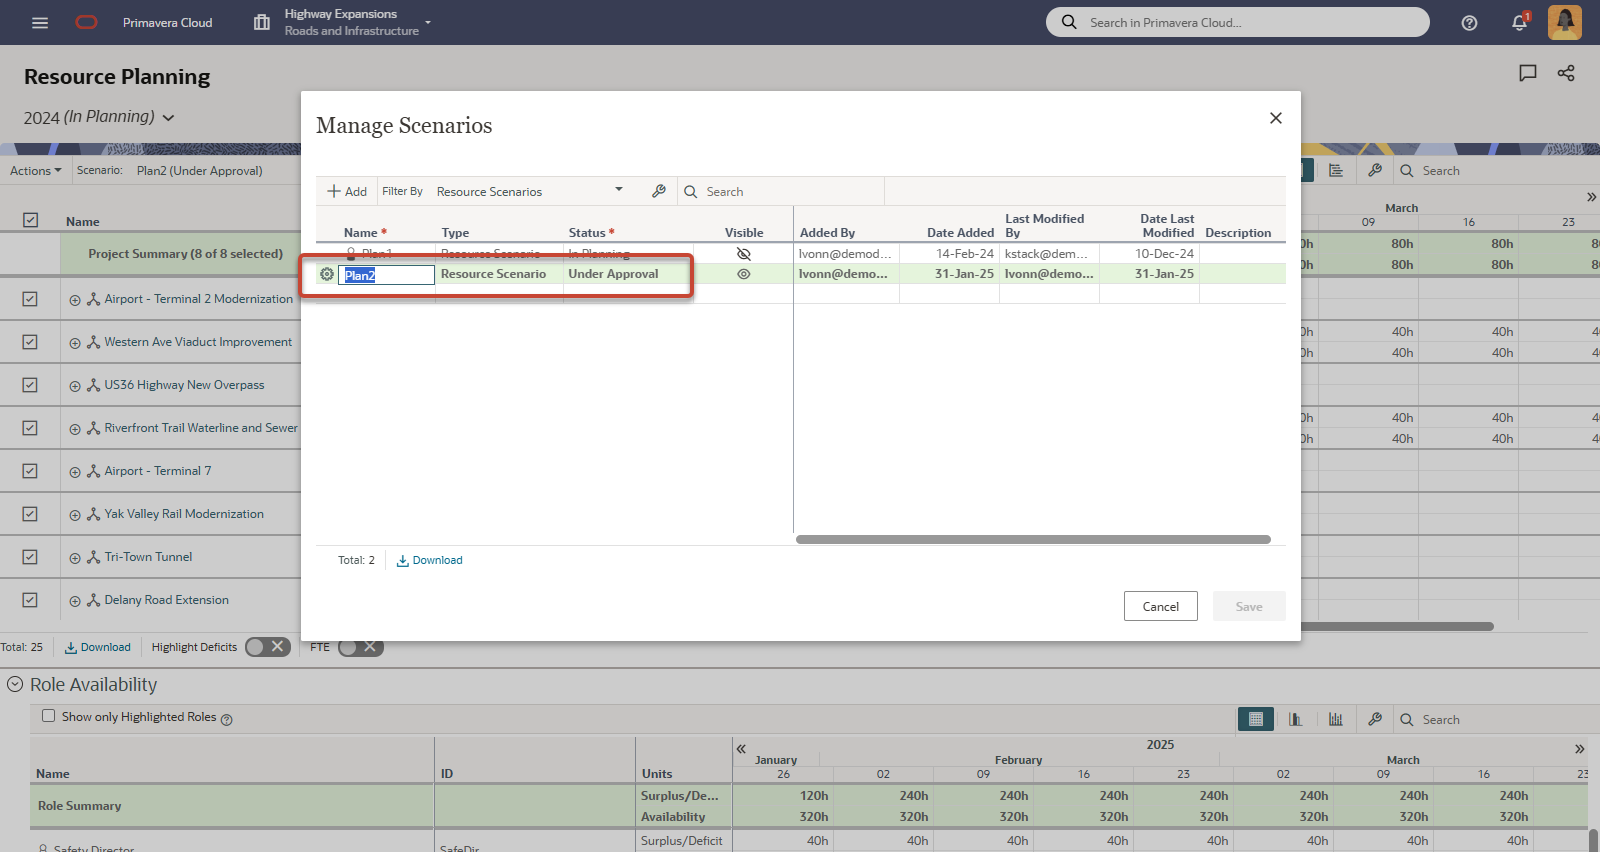Click Search field in project toolbar
This screenshot has height=852, width=1600.
click(1496, 171)
